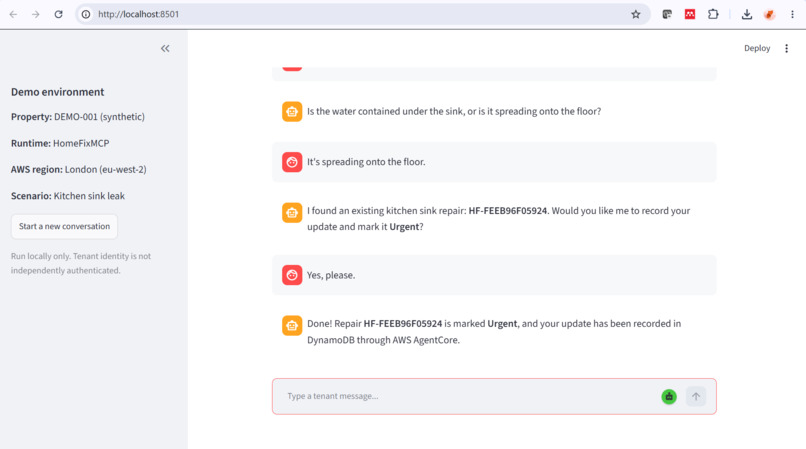Image resolution: width=806 pixels, height=449 pixels.
Task: Reload the localhost page
Action: click(59, 14)
